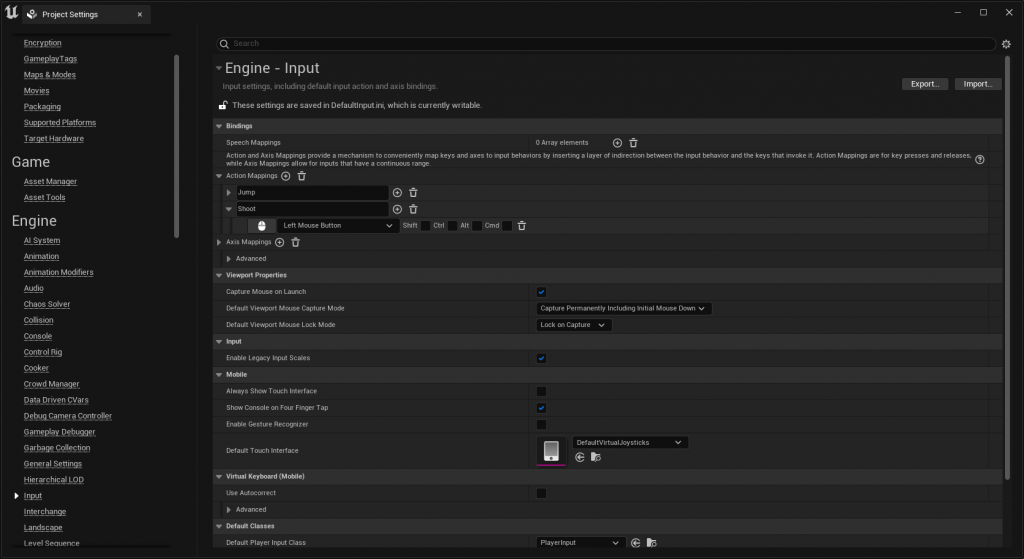Open Asset Manager settings
Screen dimensions: 1024x559
[50, 182]
